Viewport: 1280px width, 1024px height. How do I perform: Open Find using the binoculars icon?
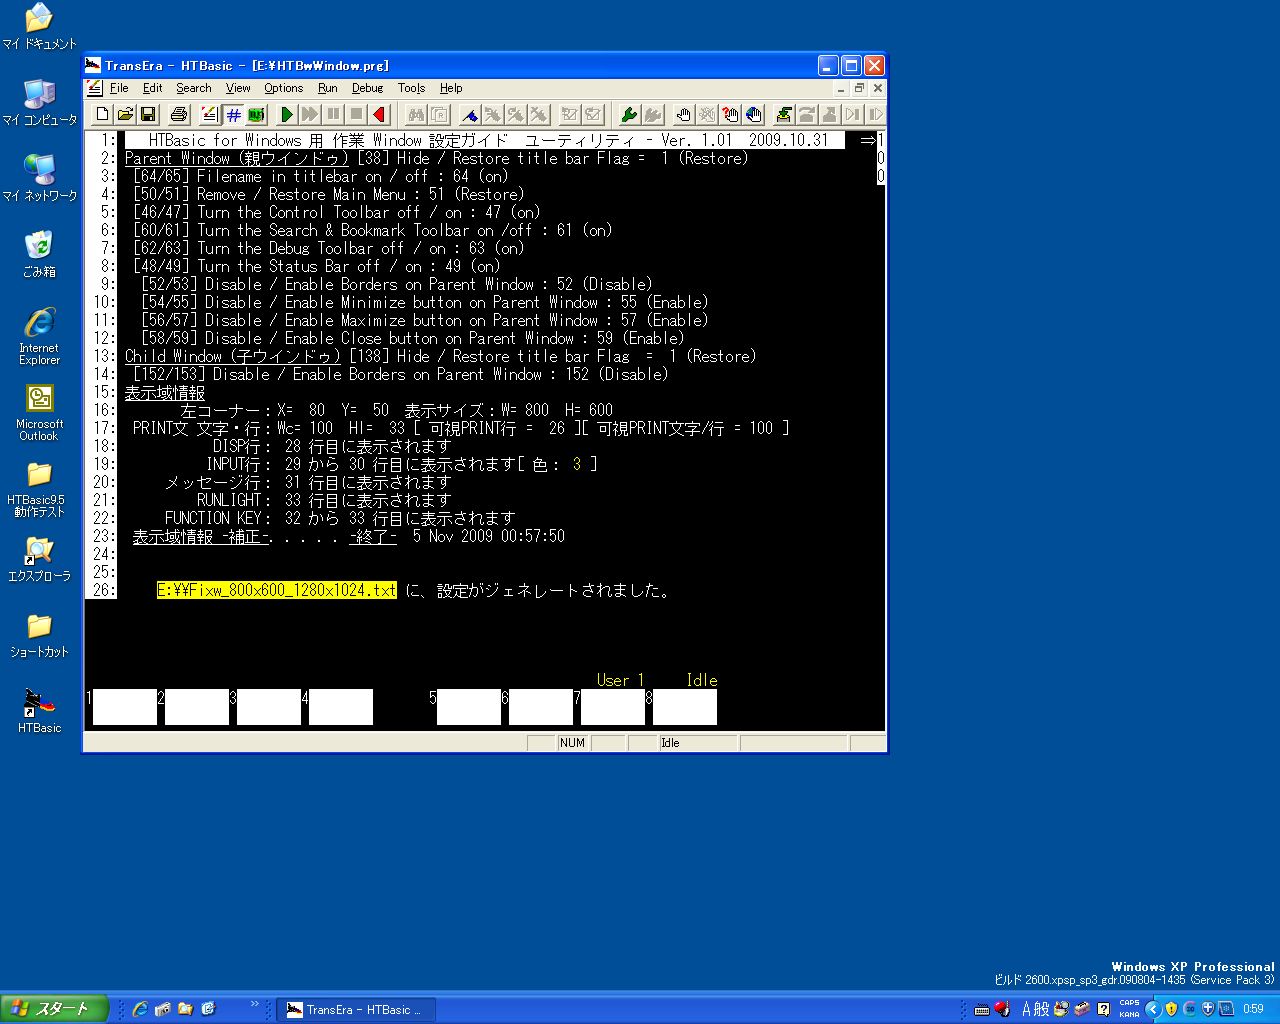(x=416, y=115)
